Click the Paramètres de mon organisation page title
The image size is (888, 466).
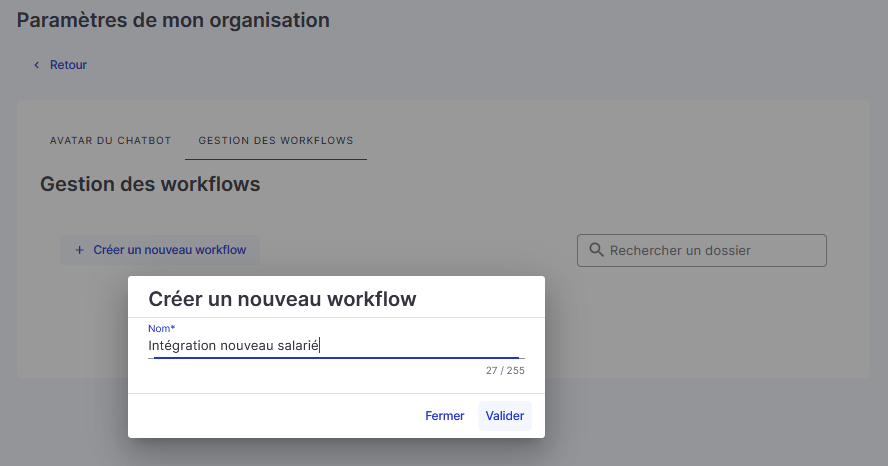pos(173,20)
